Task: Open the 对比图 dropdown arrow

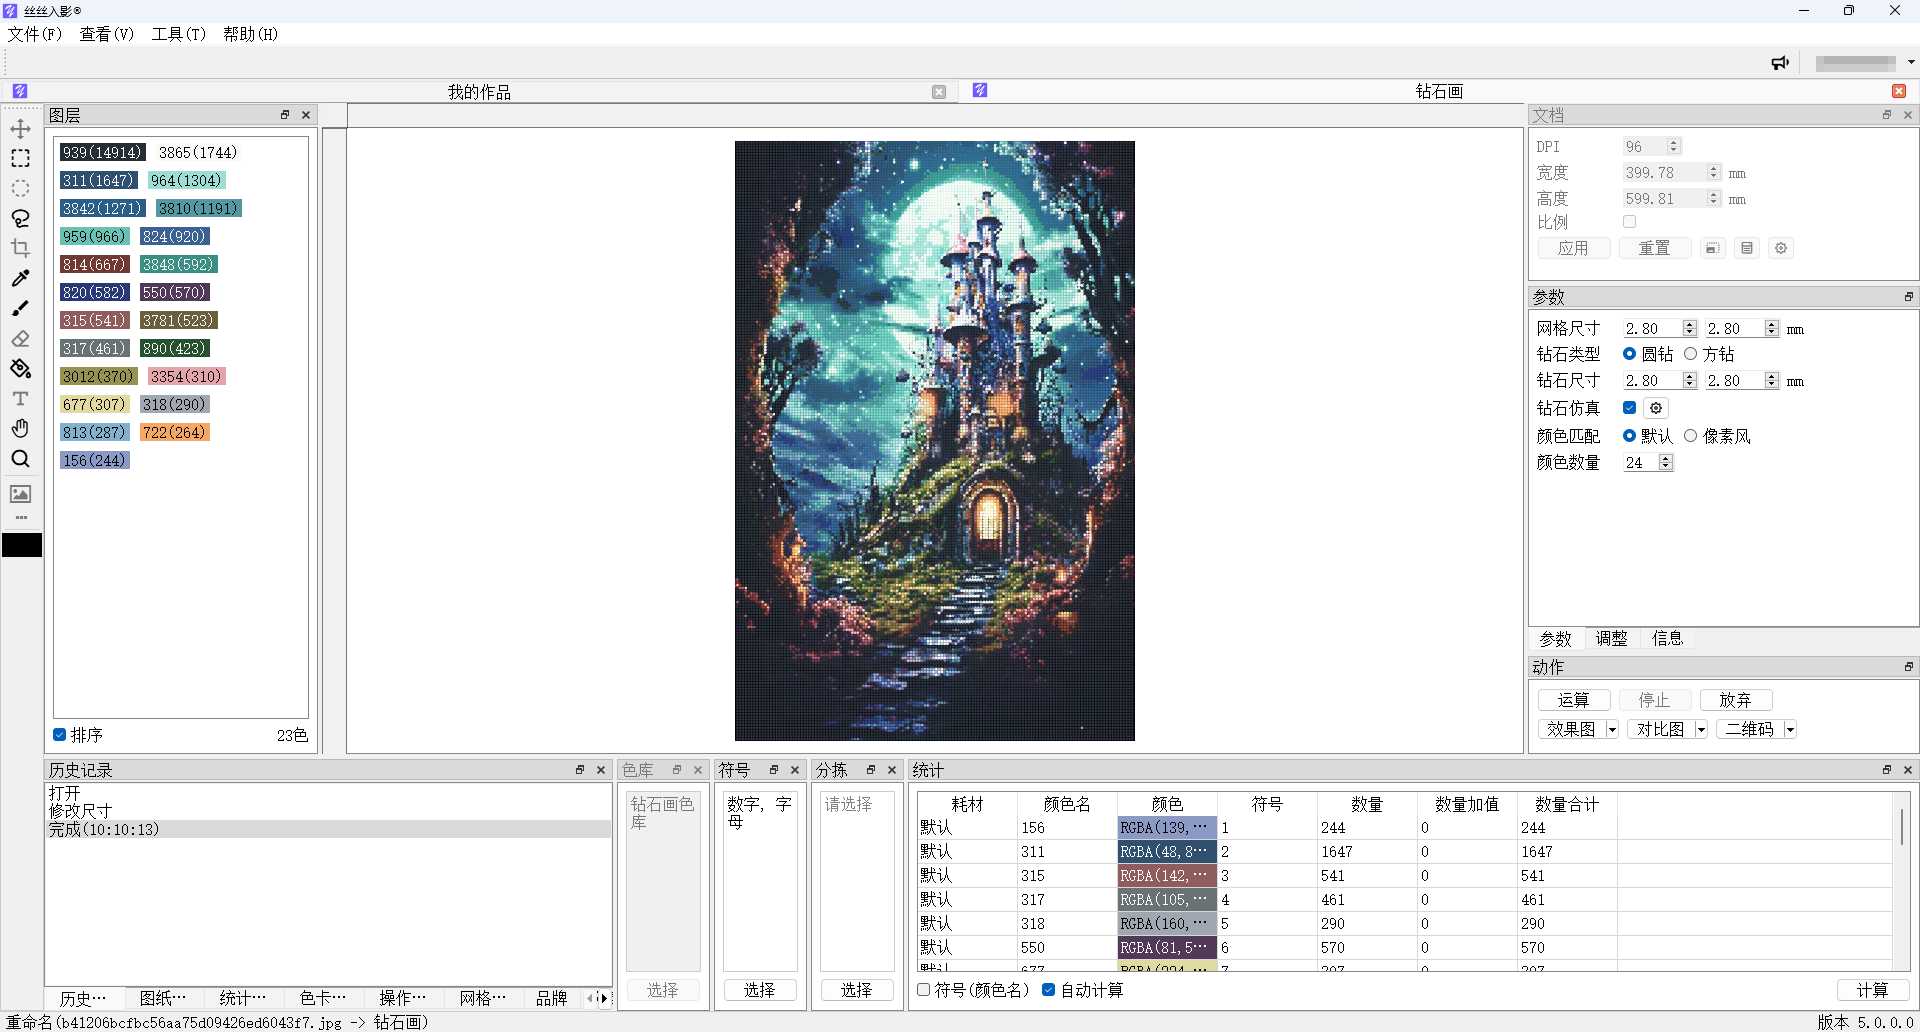Action: pos(1701,730)
